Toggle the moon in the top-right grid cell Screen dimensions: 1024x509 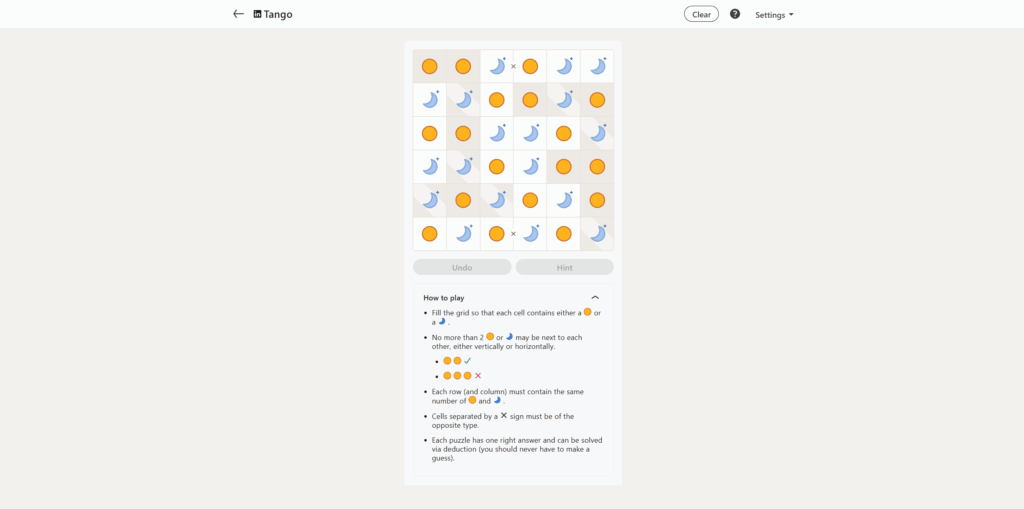tap(597, 67)
